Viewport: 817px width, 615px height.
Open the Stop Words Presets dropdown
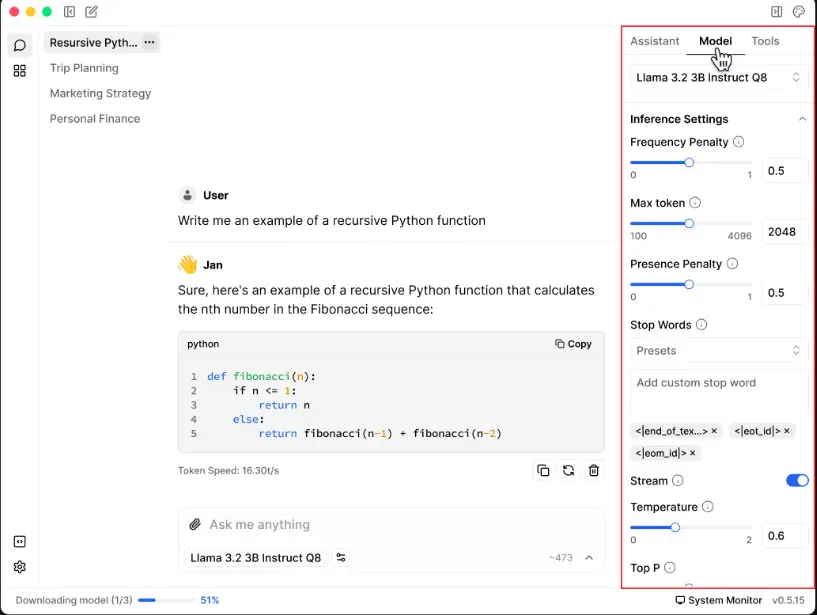click(x=719, y=351)
